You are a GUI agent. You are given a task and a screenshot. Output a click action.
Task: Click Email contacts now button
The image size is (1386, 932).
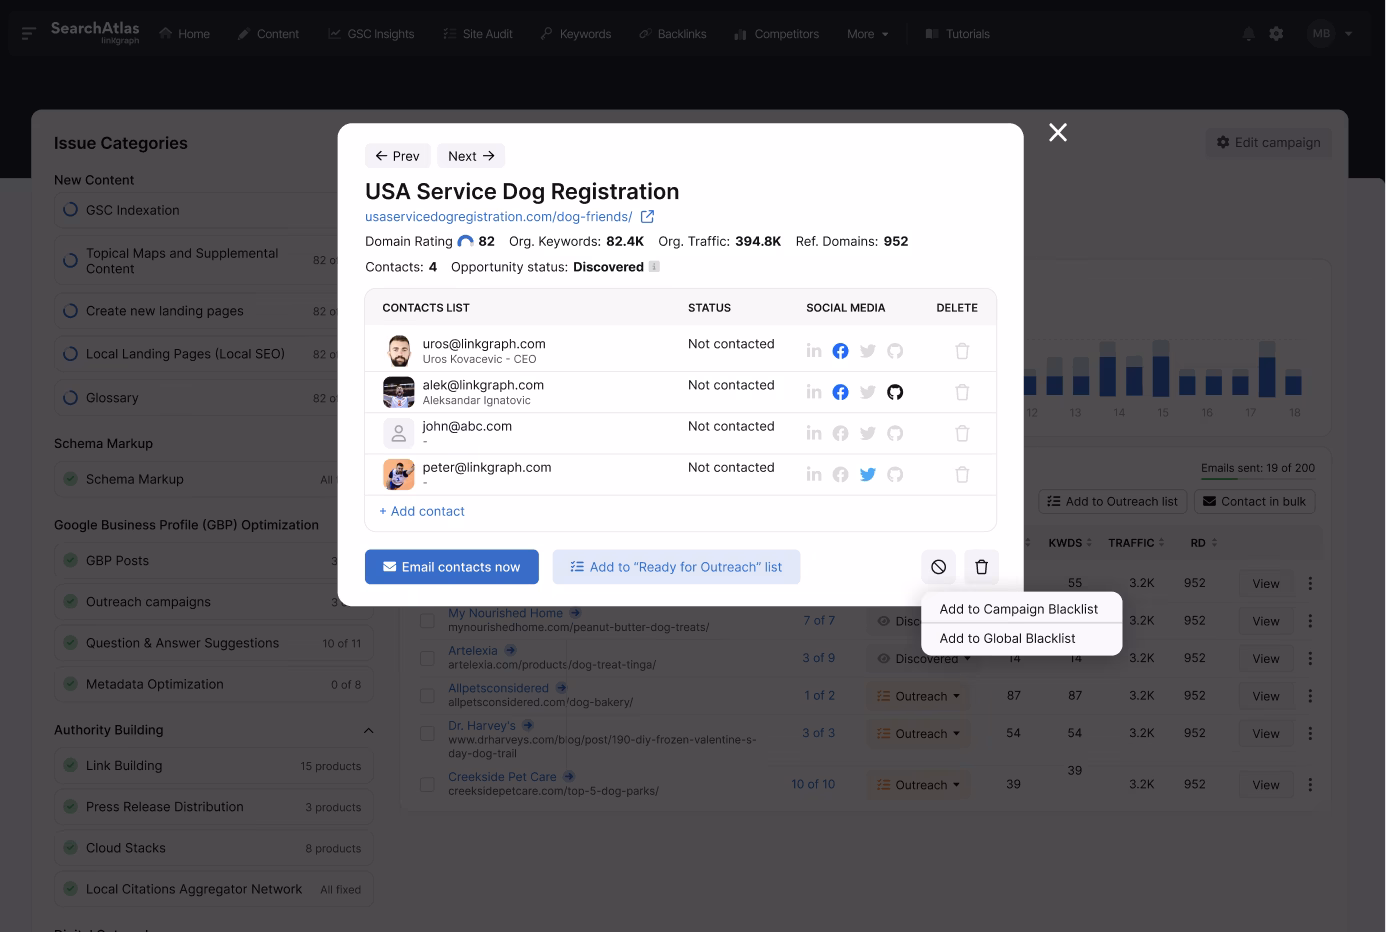point(451,567)
